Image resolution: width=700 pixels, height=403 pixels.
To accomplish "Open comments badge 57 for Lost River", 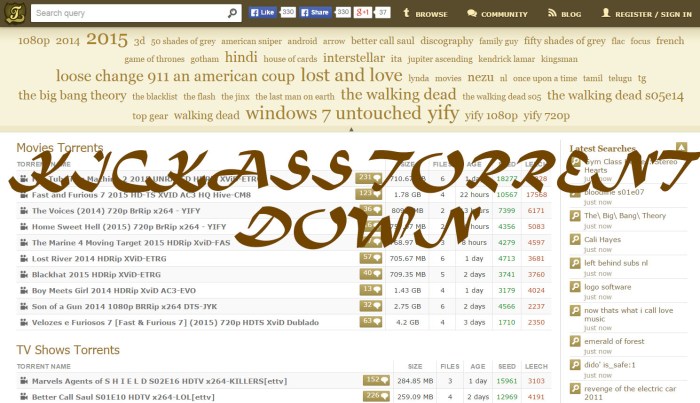I will click(x=371, y=258).
